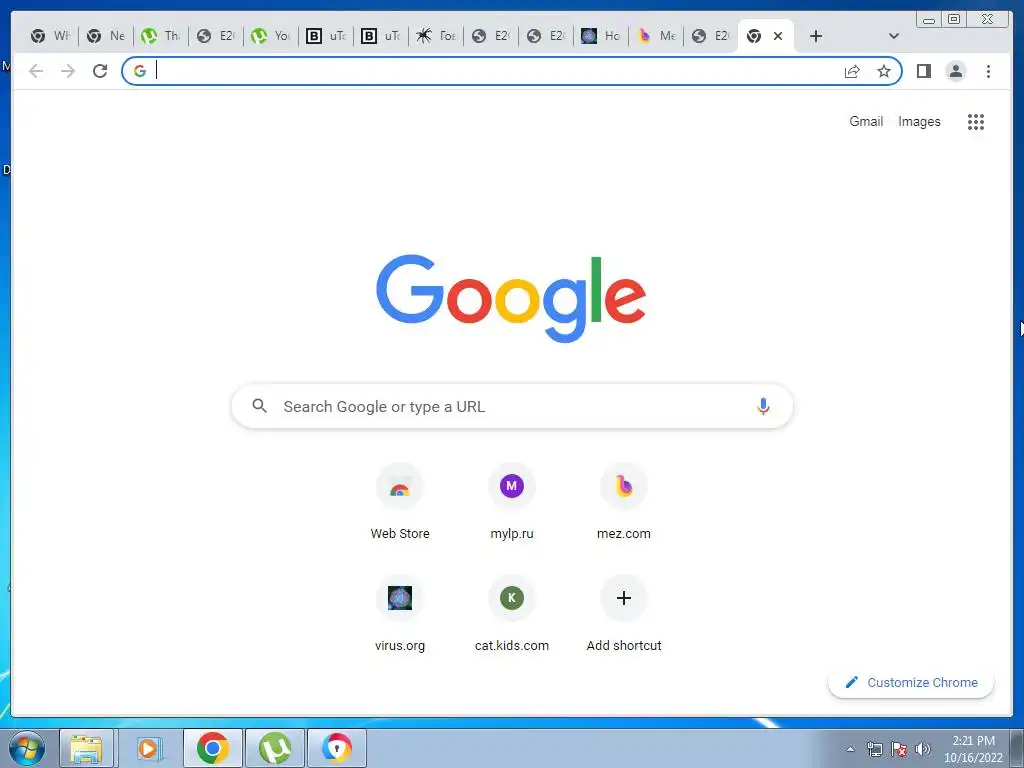Start a voice search with the microphone

[763, 406]
